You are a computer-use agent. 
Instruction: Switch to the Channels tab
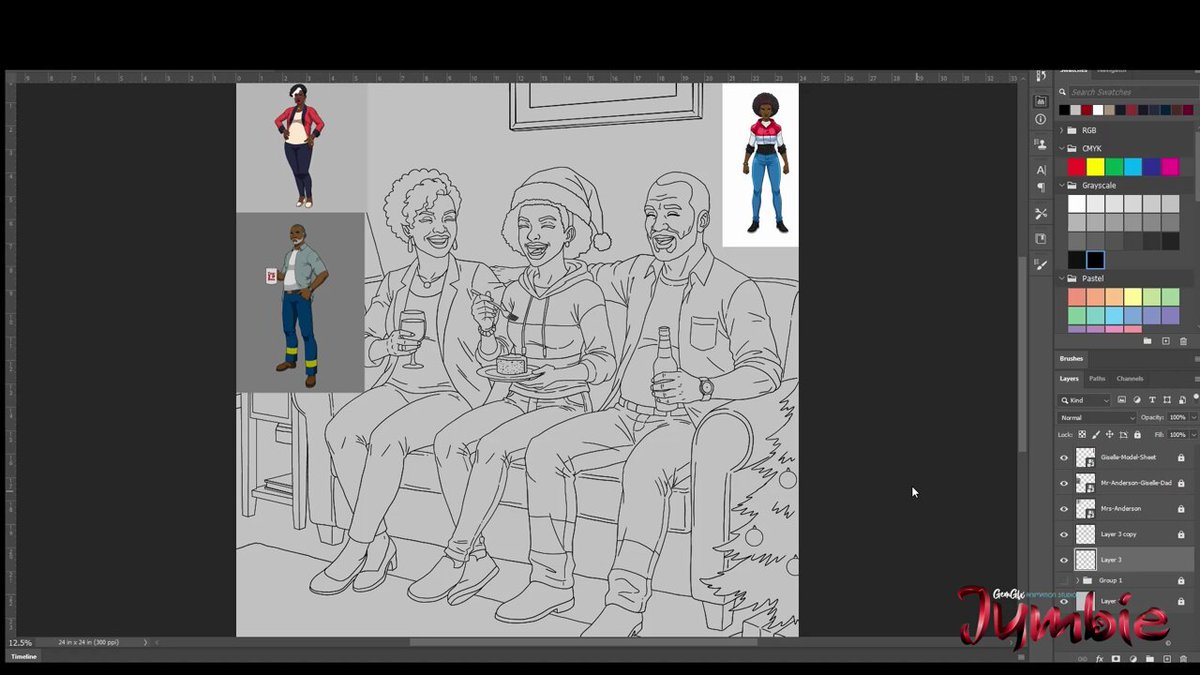coord(1130,379)
